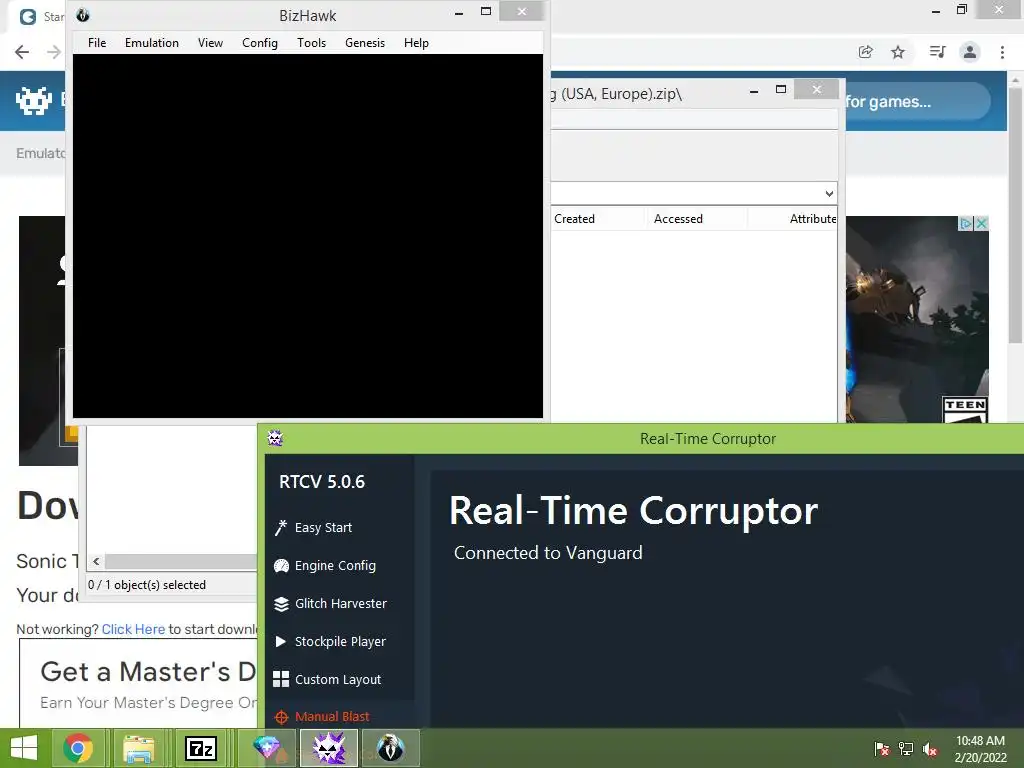The width and height of the screenshot is (1024, 768).
Task: Open the Chrome profile avatar icon
Action: pyautogui.click(x=970, y=52)
